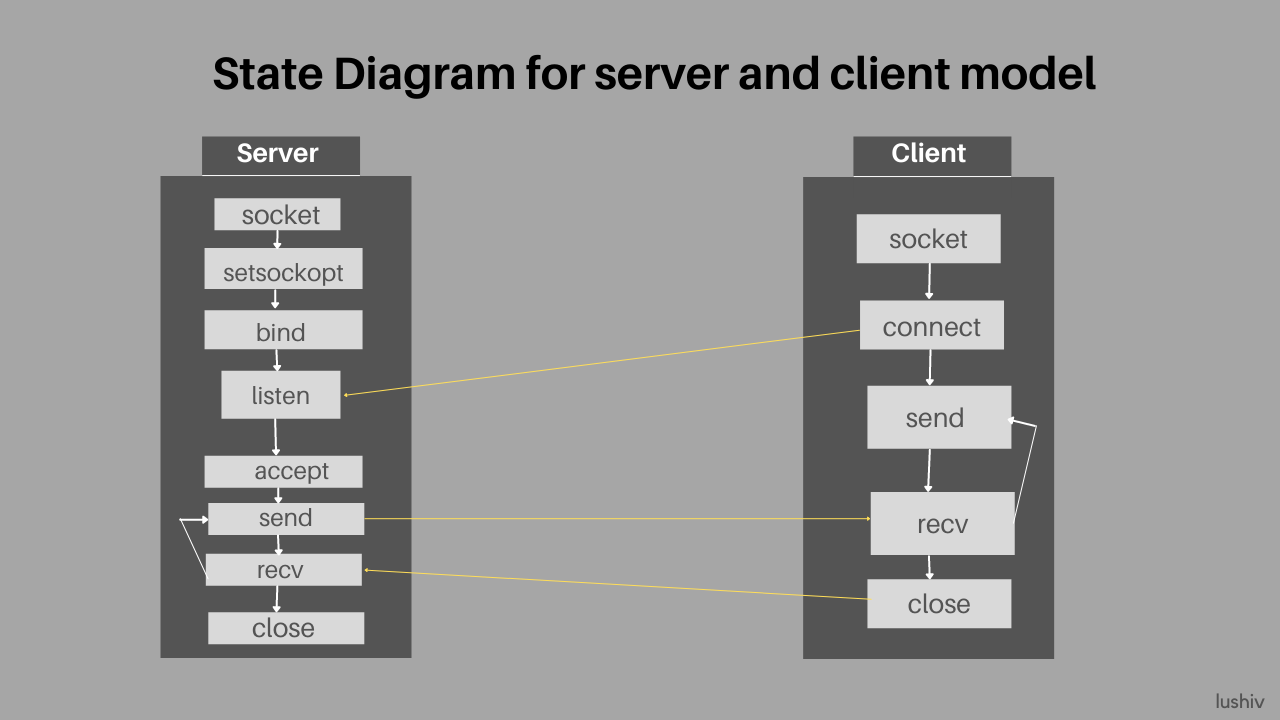Viewport: 1280px width, 720px height.
Task: Select the connect state box
Action: (931, 325)
